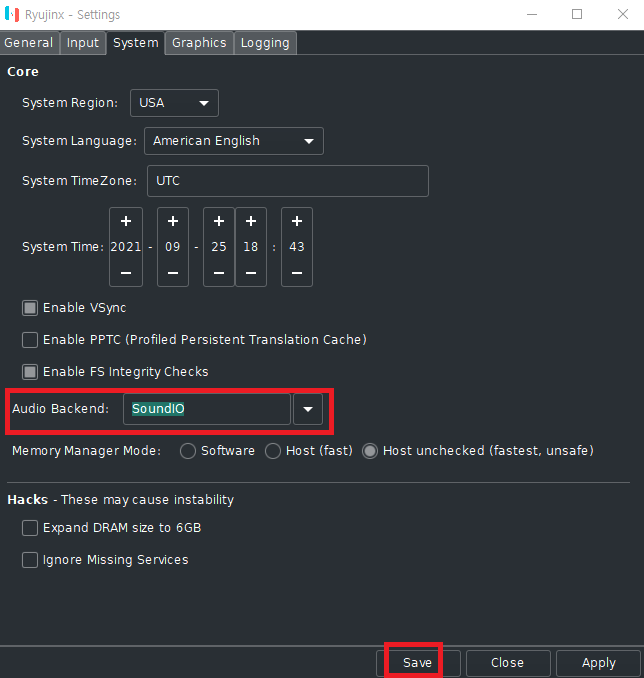
Task: Click the System TimeZone input field
Action: (288, 181)
